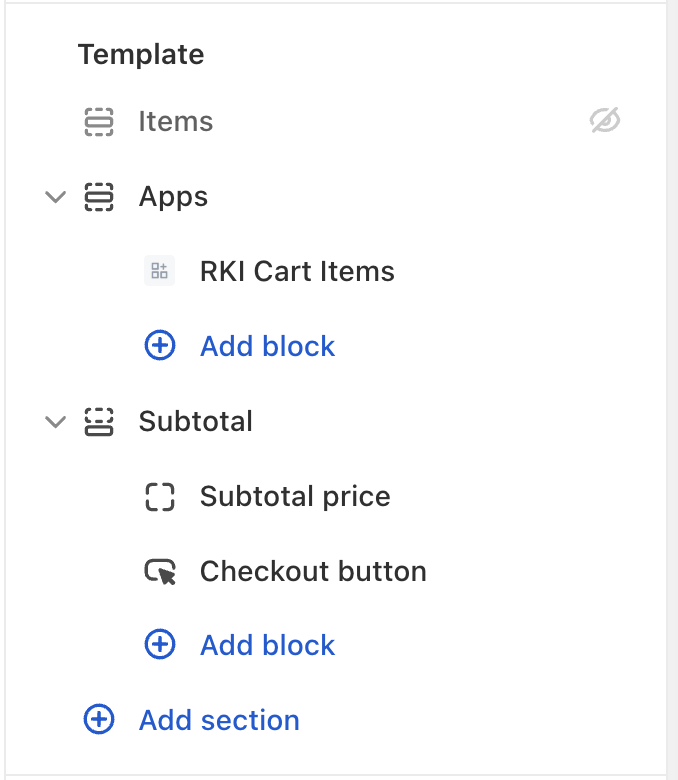
Task: Click the Items section icon
Action: click(98, 122)
